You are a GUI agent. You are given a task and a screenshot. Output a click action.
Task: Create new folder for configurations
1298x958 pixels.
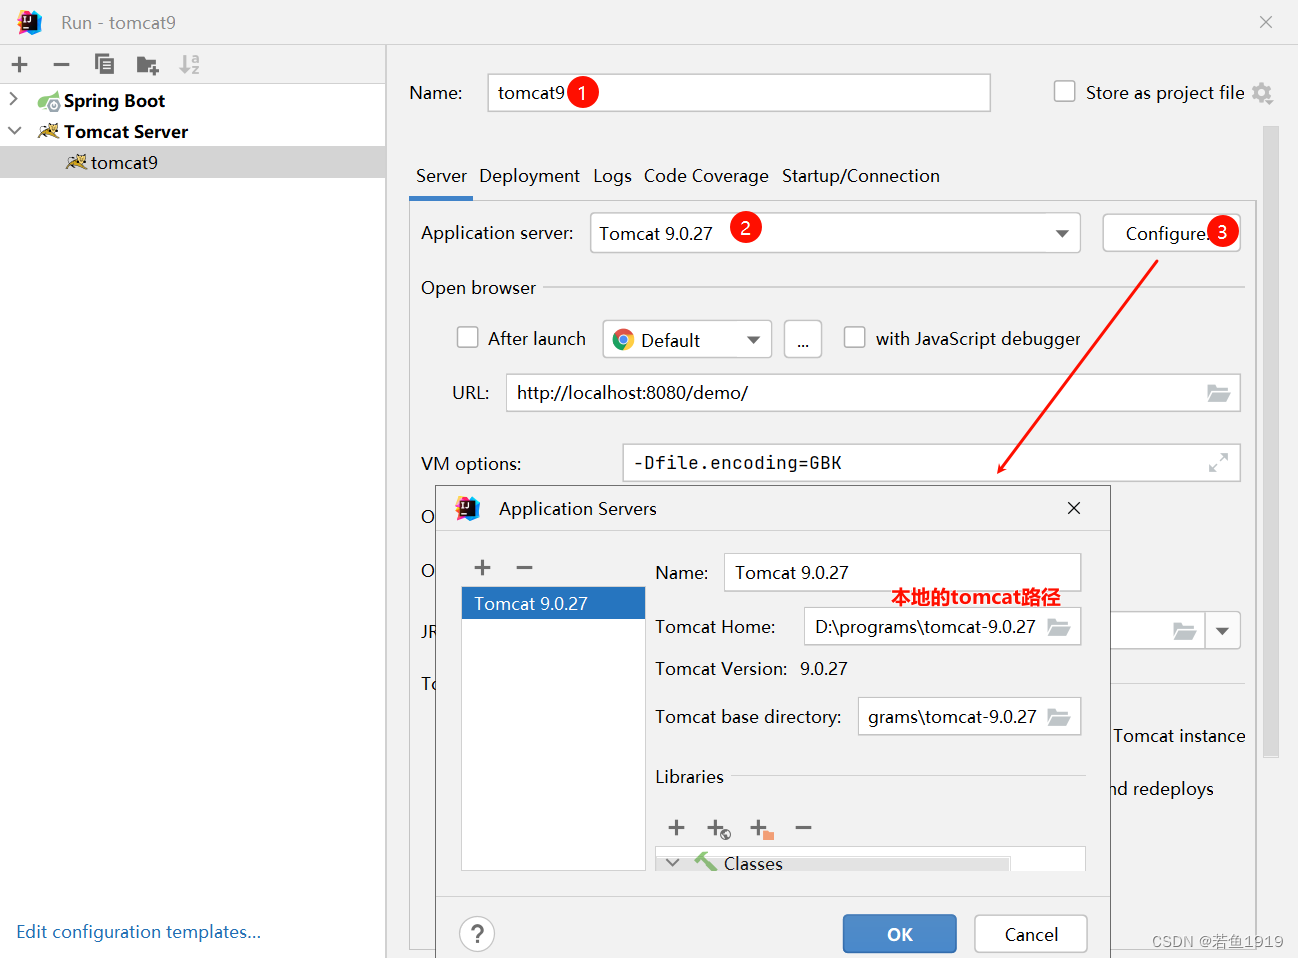pos(147,65)
